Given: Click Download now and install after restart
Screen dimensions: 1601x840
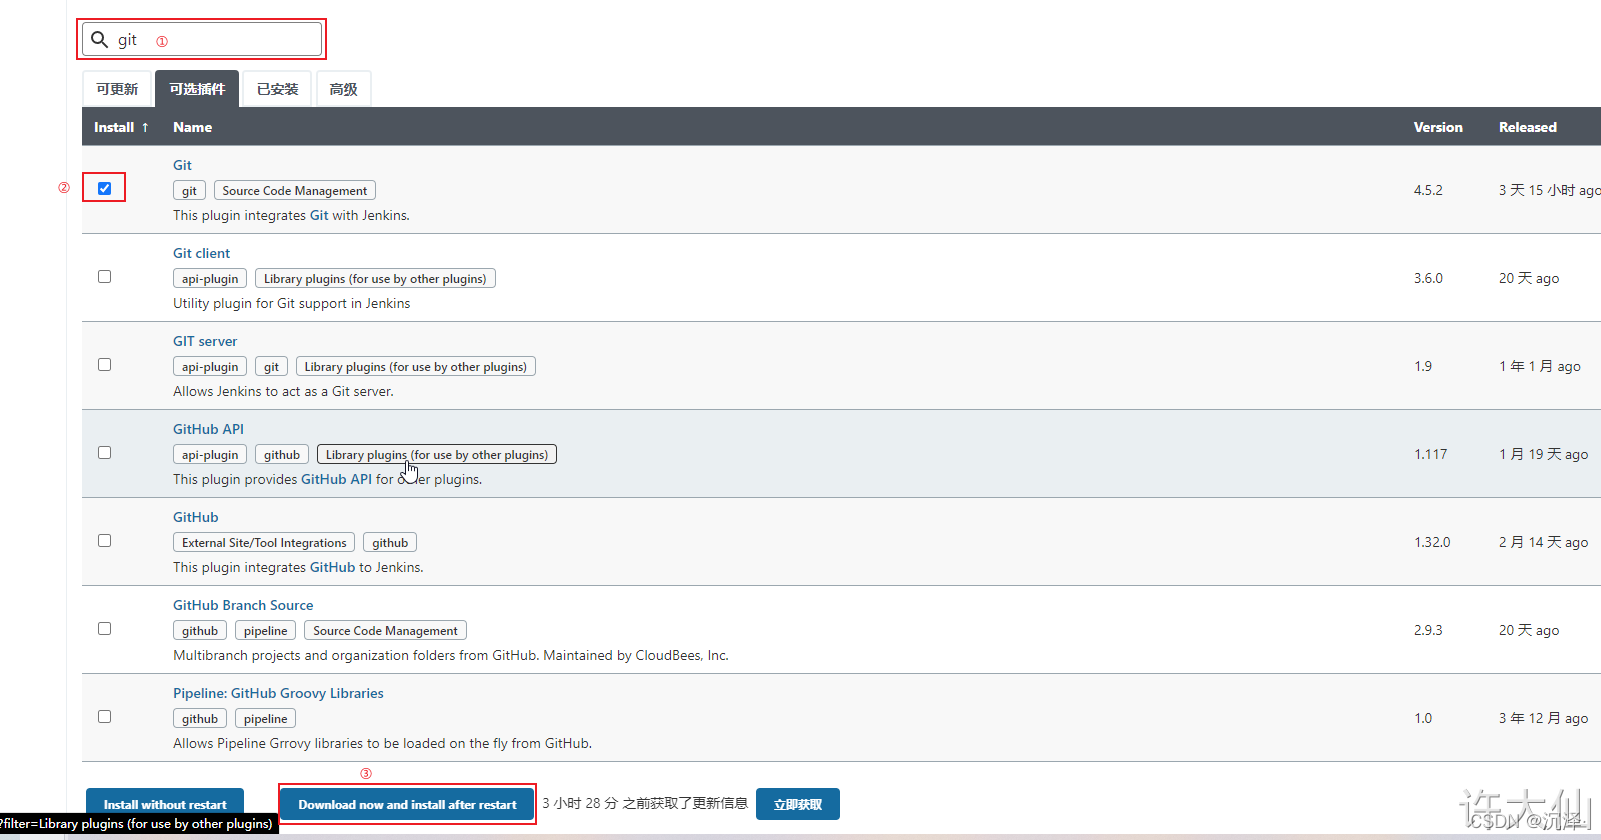Looking at the screenshot, I should point(407,804).
